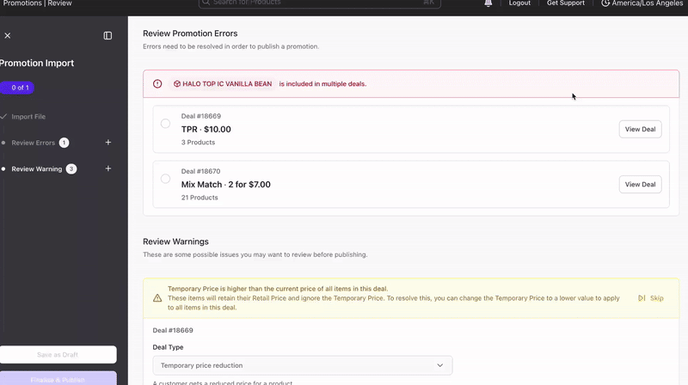
Task: Click the Skip icon on warning
Action: [x=641, y=298]
